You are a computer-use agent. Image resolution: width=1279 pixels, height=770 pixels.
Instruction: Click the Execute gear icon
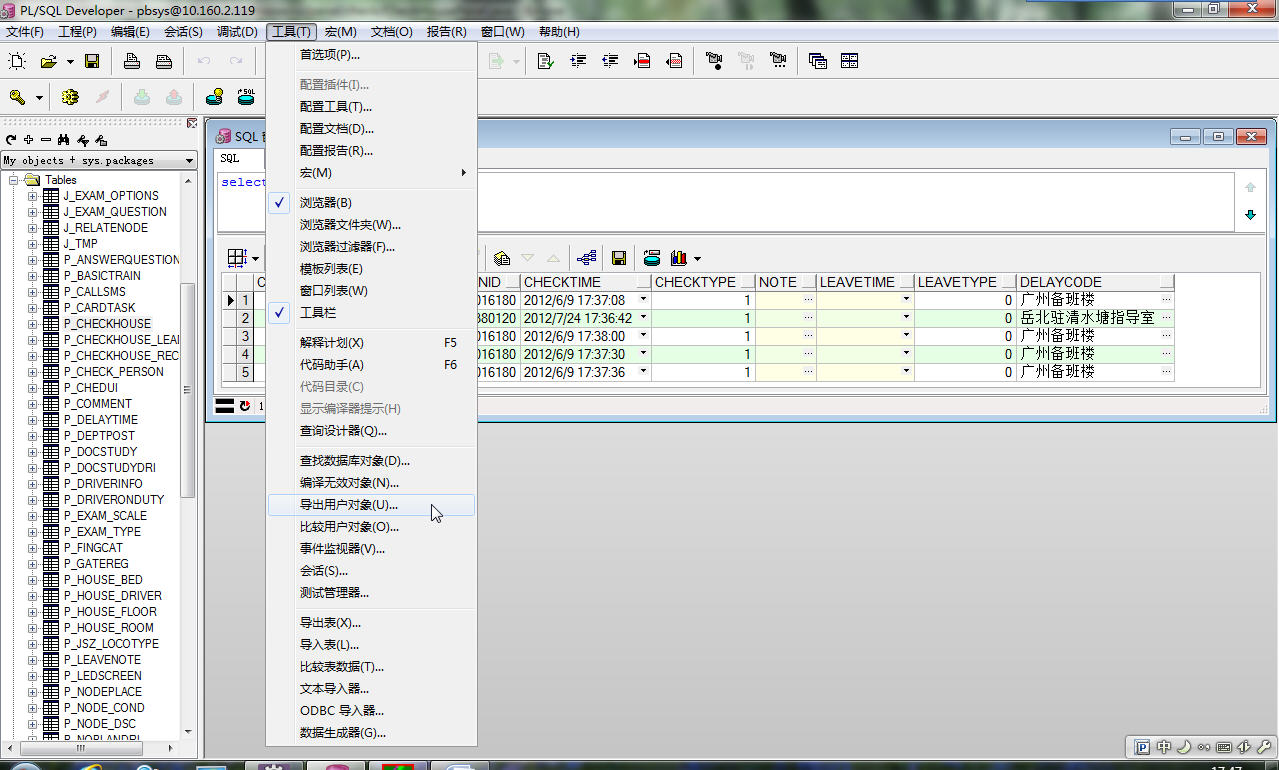point(70,97)
